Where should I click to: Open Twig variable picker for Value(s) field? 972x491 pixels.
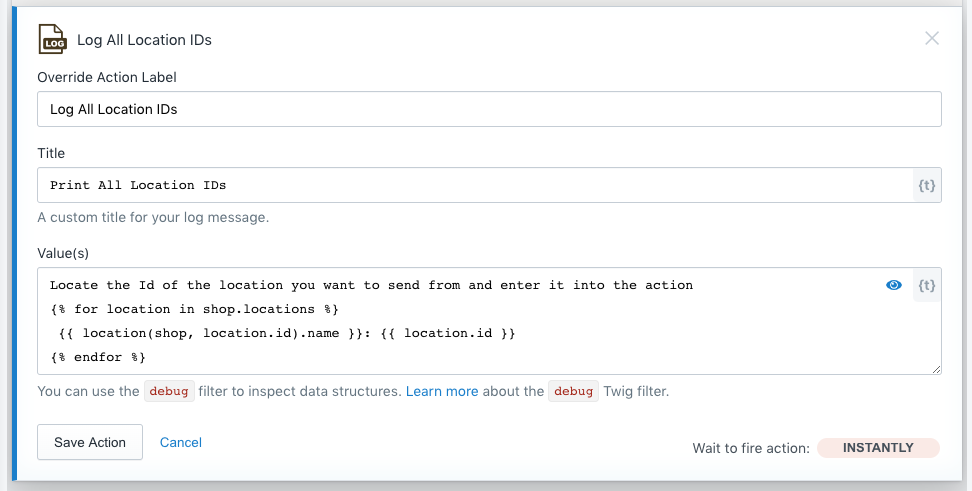tap(927, 285)
